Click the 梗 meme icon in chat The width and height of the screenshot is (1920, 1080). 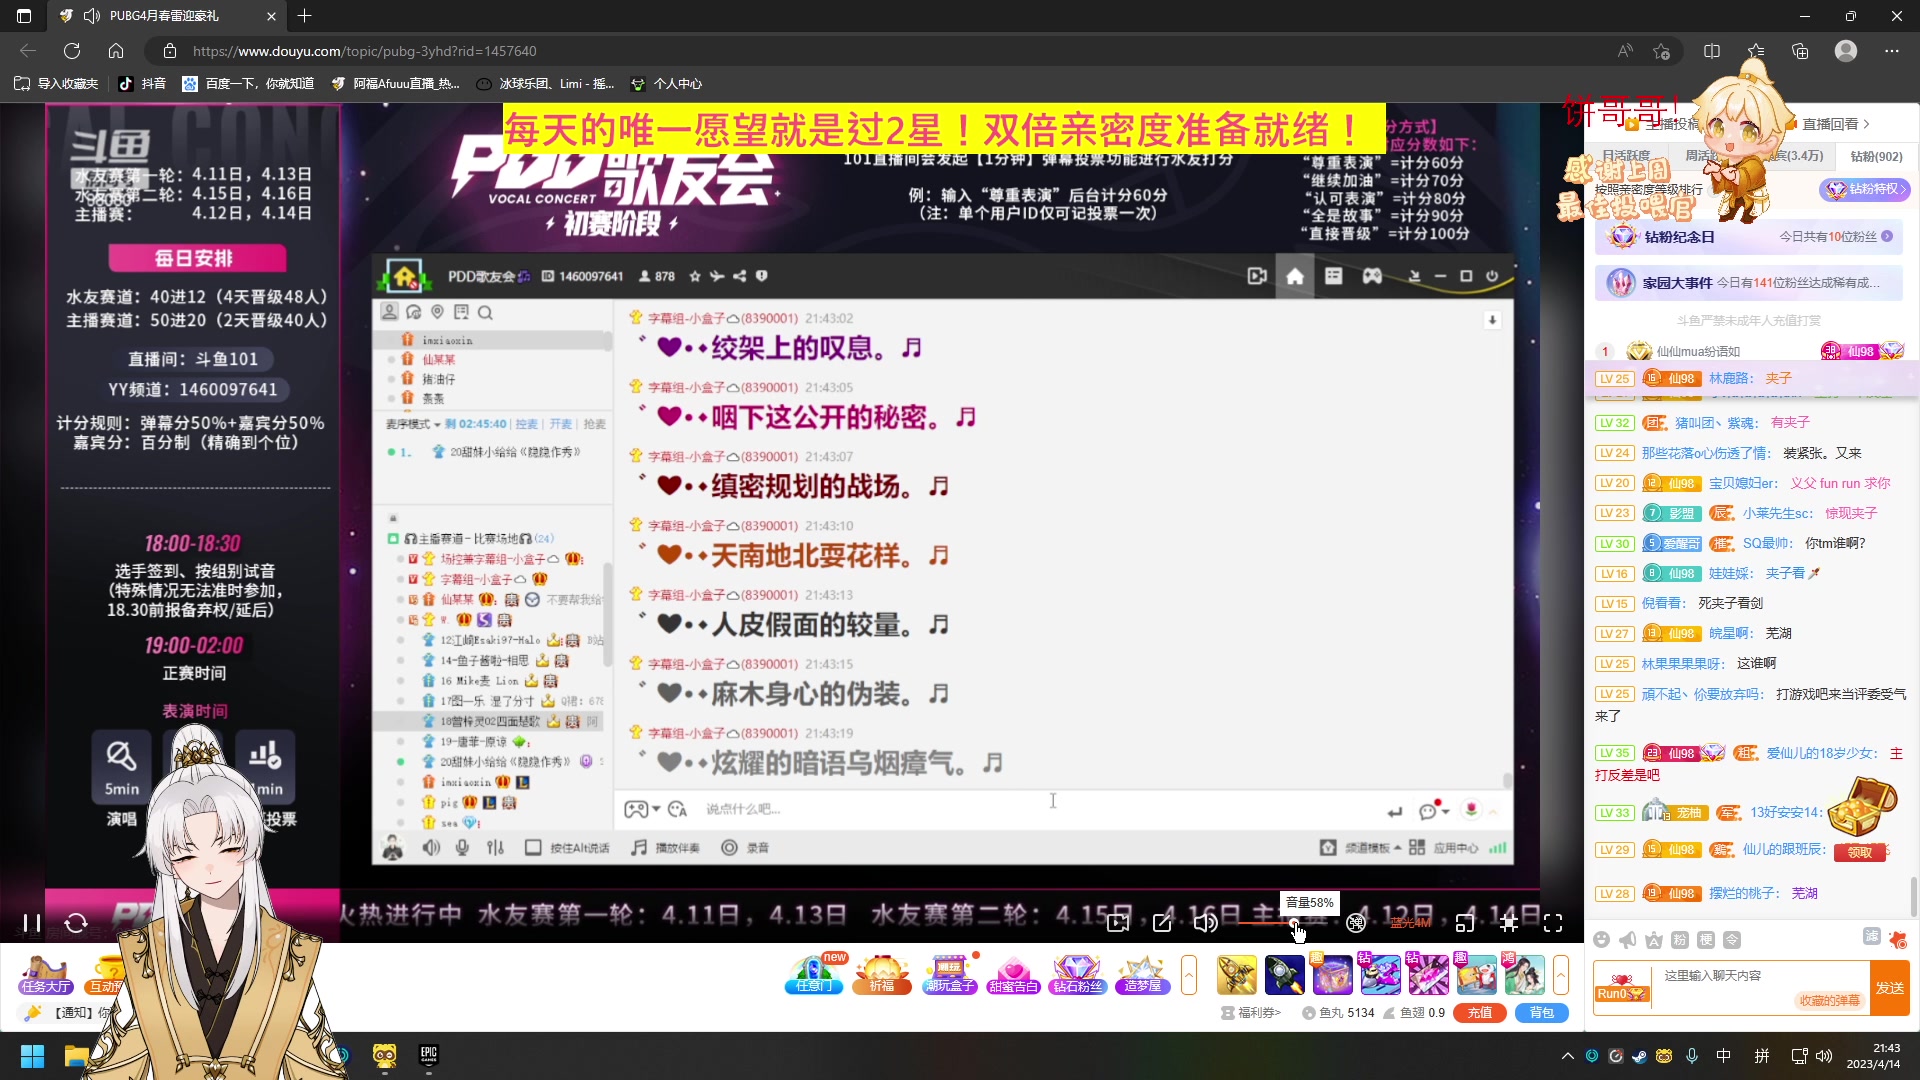1706,940
